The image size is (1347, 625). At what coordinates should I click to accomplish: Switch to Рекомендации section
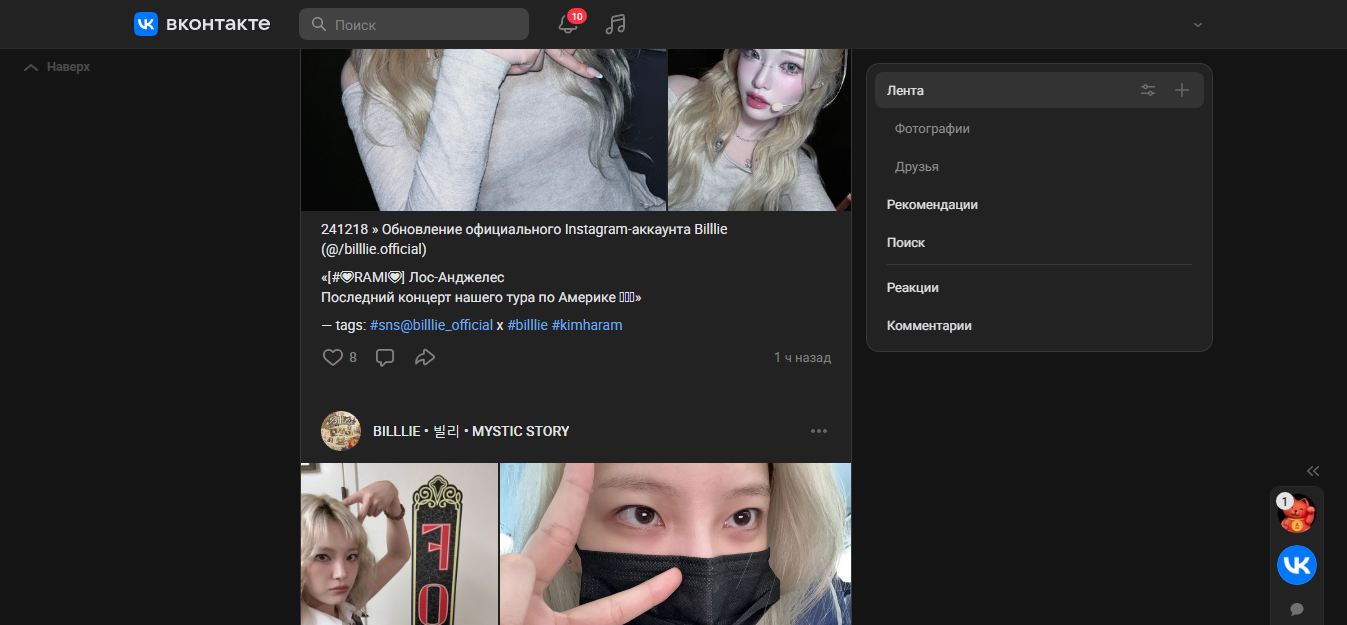pyautogui.click(x=932, y=204)
